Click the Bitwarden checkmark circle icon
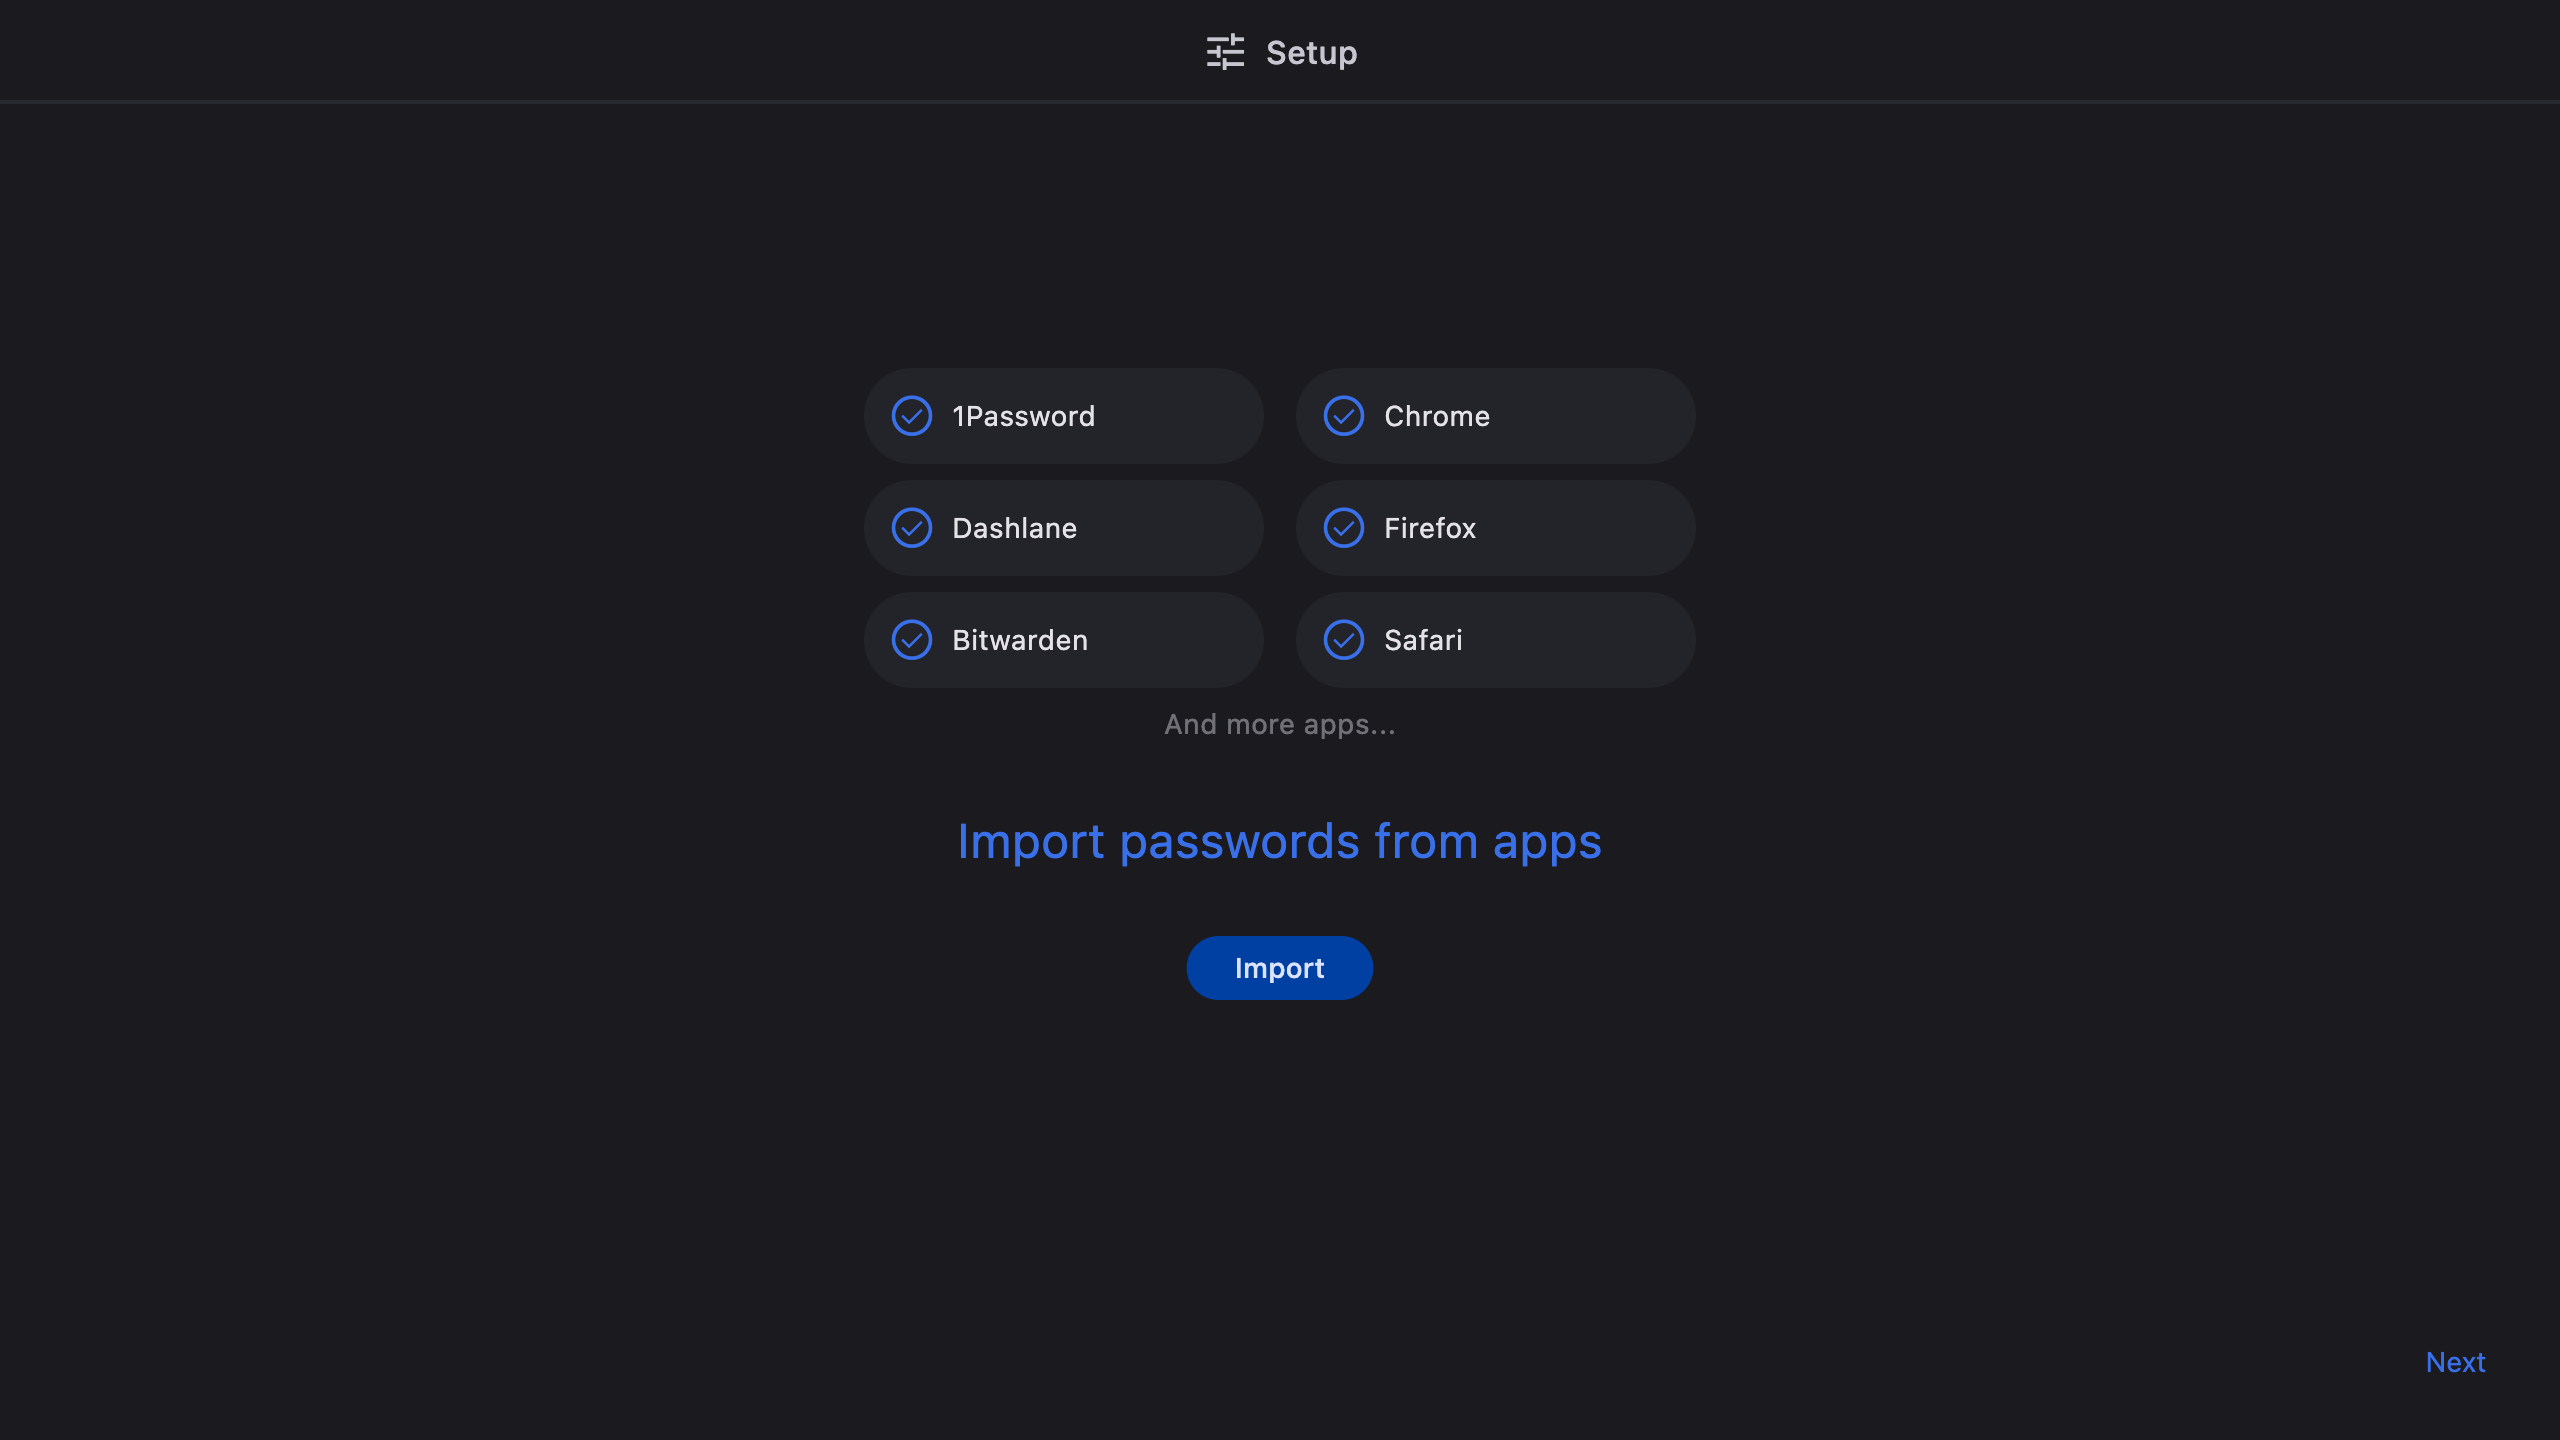The image size is (2560, 1440). click(x=912, y=640)
